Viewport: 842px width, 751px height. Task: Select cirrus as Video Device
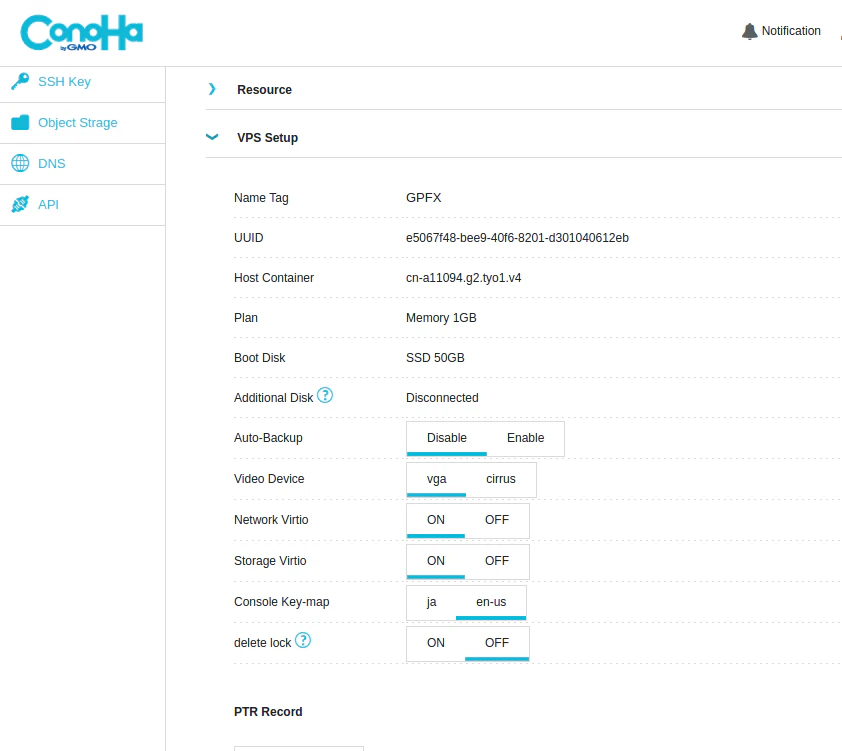point(500,479)
